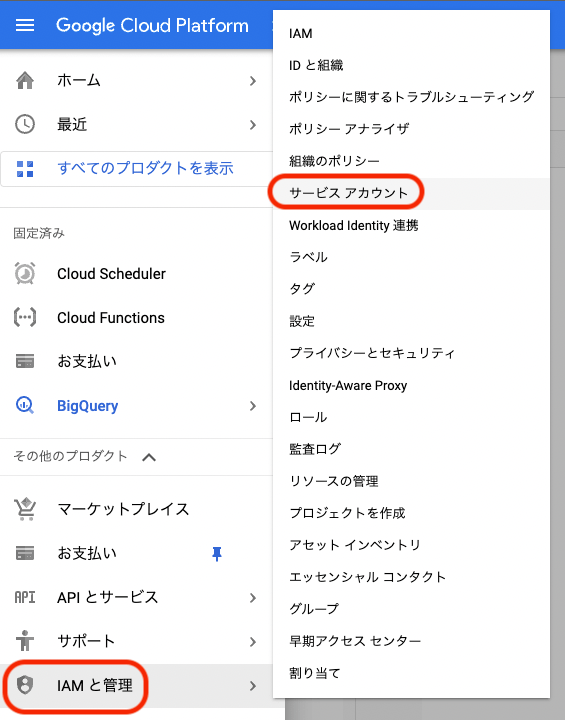Viewport: 565px width, 720px height.
Task: Click the BigQuery magnifier icon
Action: pyautogui.click(x=25, y=405)
